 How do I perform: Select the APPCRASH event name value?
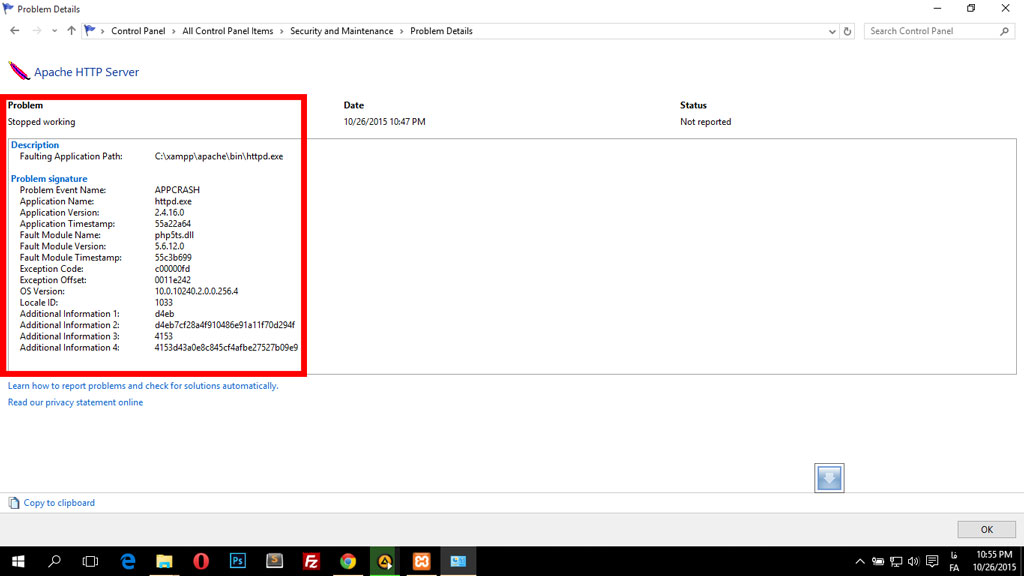pyautogui.click(x=177, y=190)
